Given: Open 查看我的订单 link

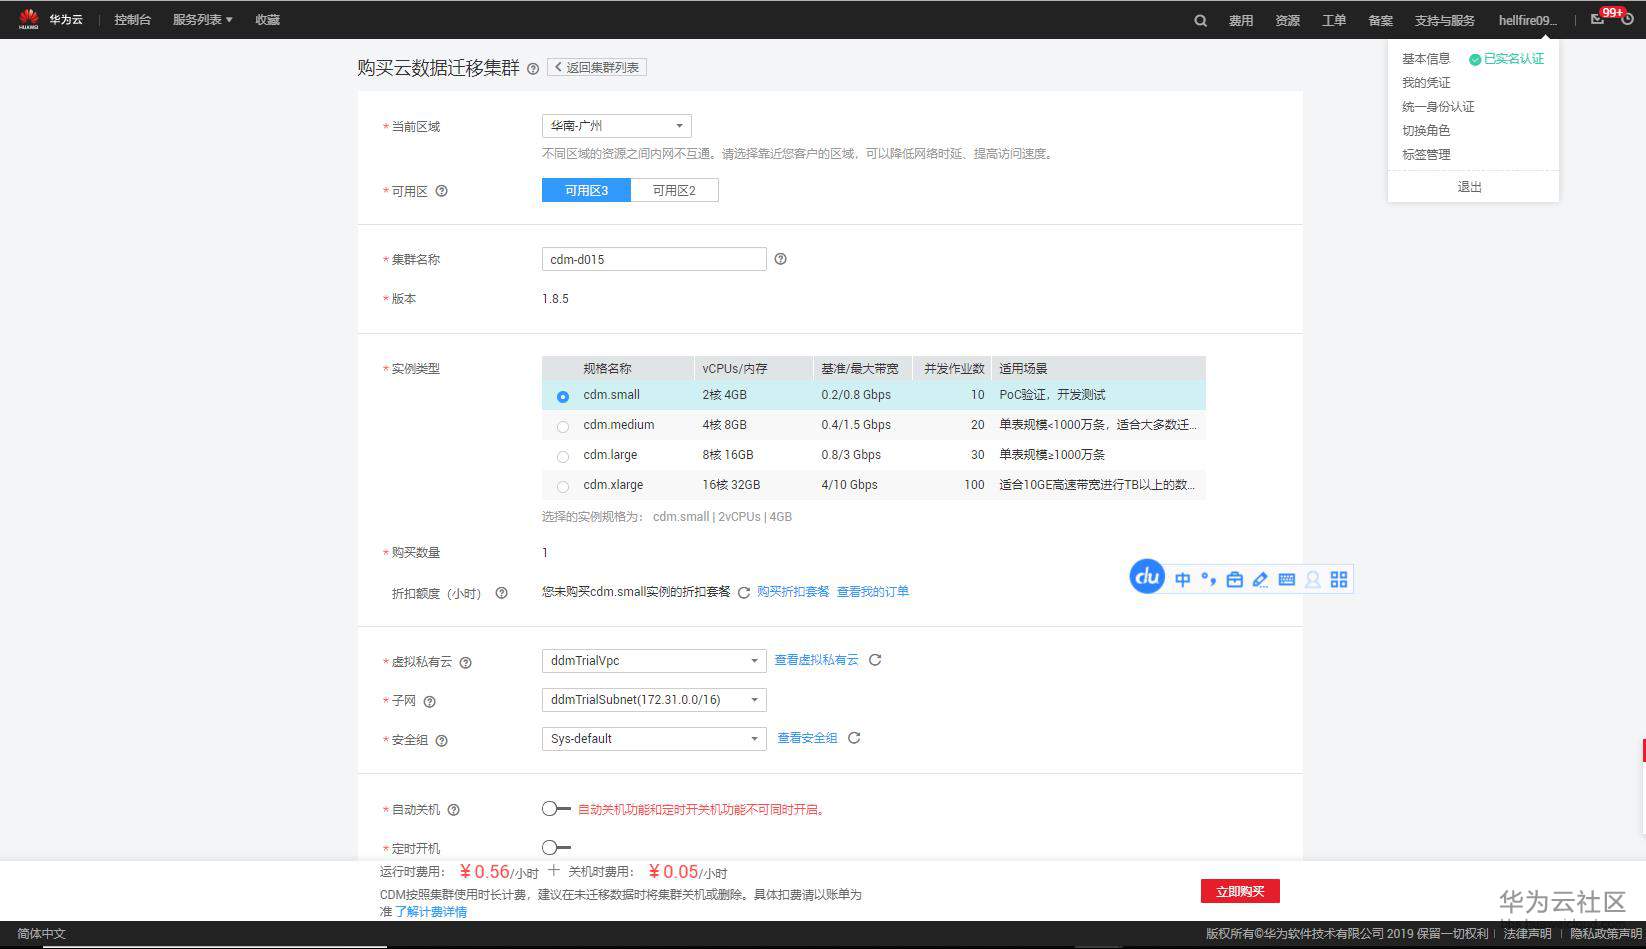Looking at the screenshot, I should tap(873, 592).
